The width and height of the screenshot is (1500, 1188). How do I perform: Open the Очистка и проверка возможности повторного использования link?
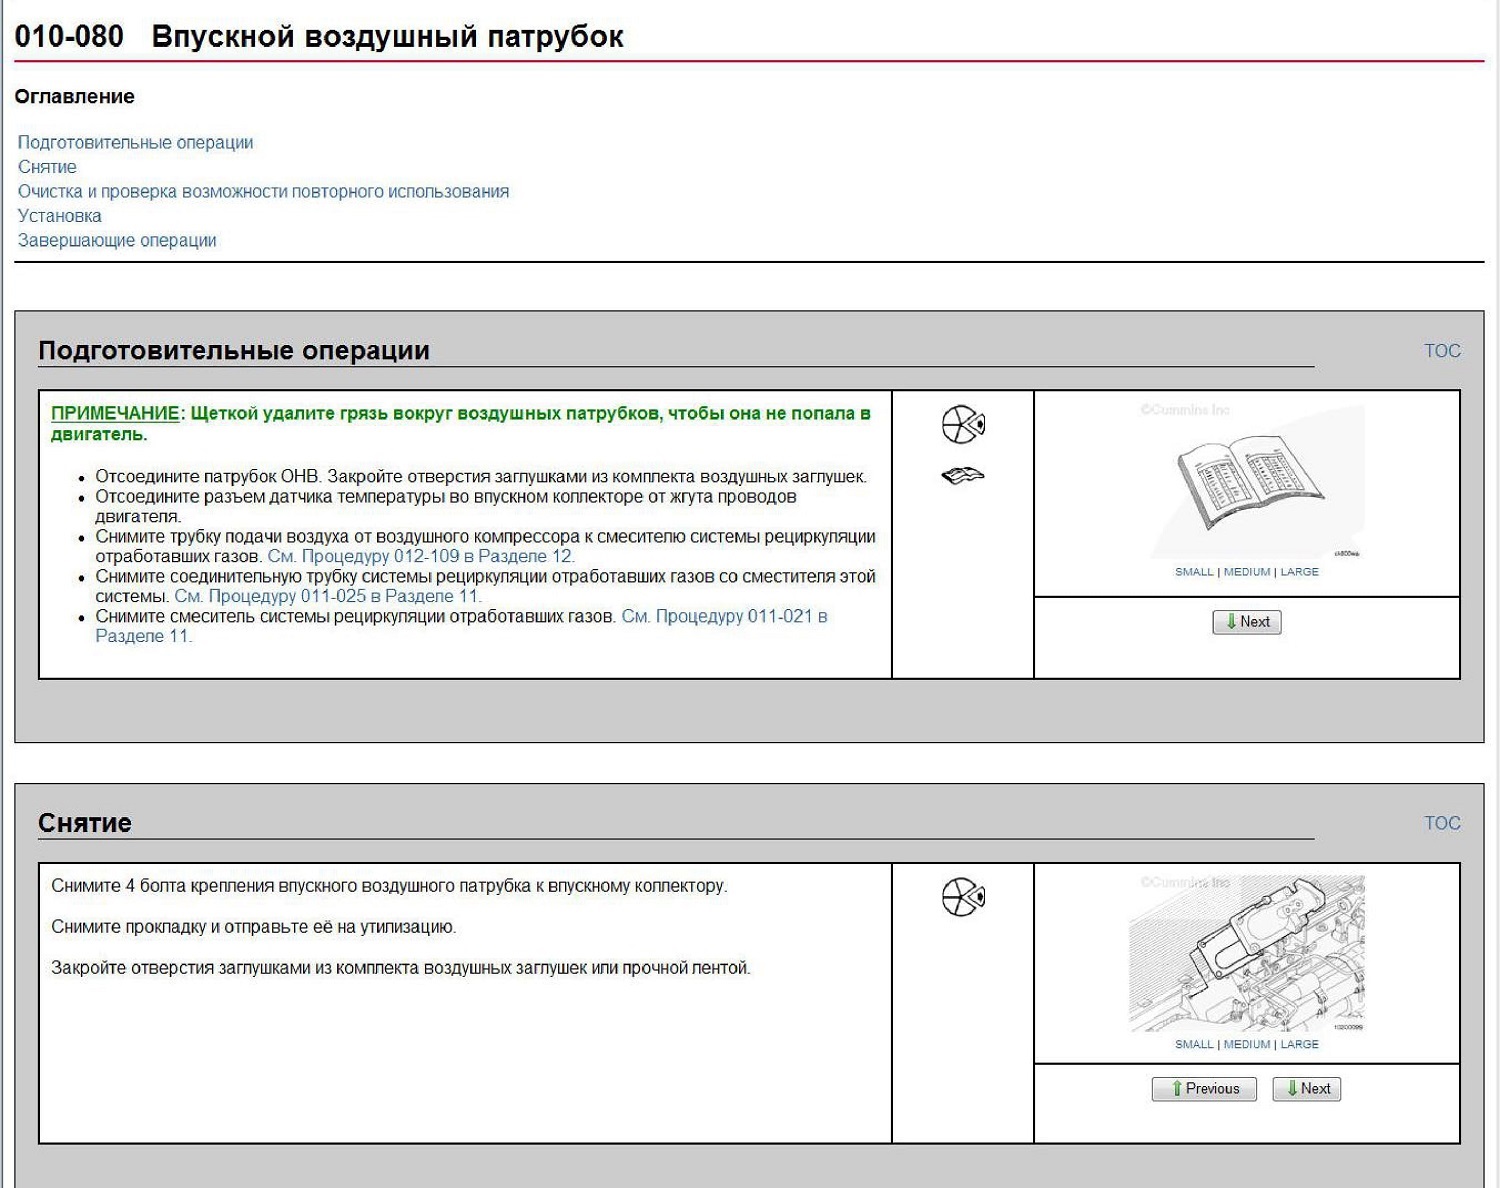[x=263, y=191]
